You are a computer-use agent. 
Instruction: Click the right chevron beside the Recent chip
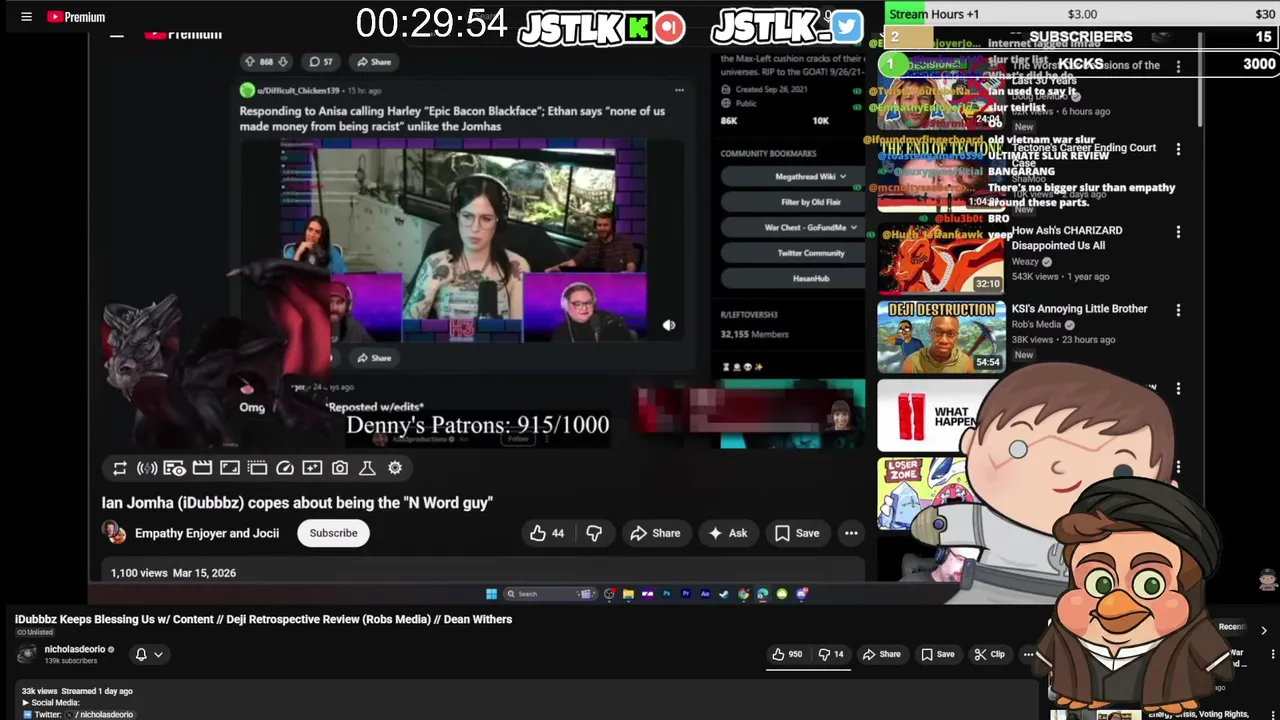coord(1263,630)
